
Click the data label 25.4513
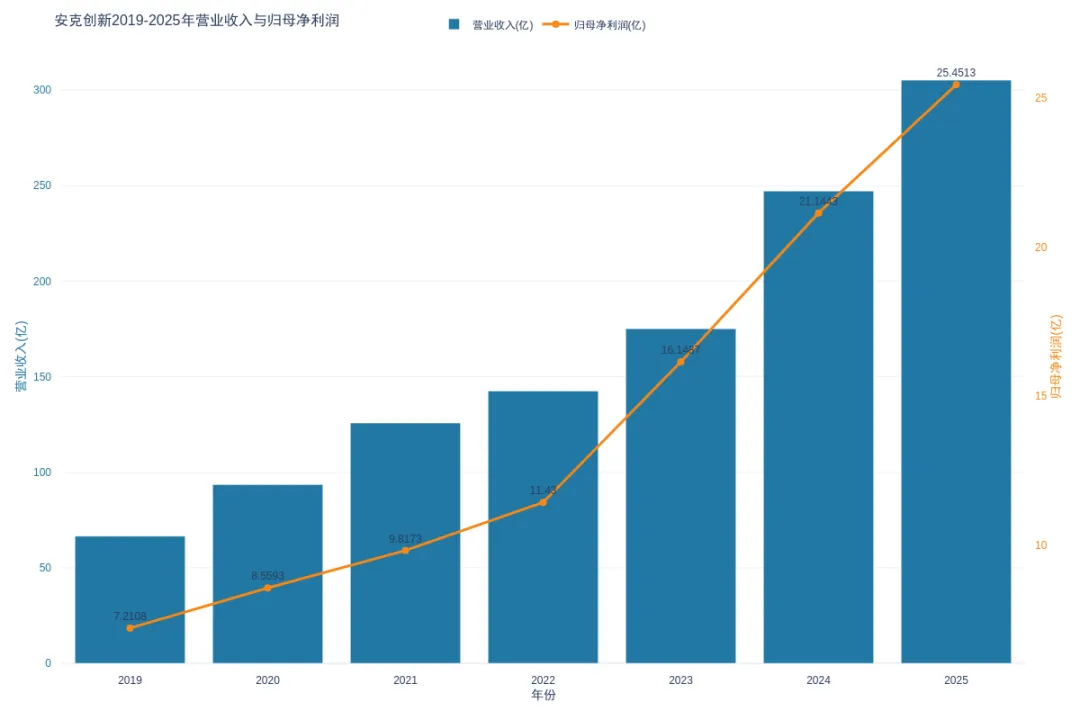pos(956,72)
